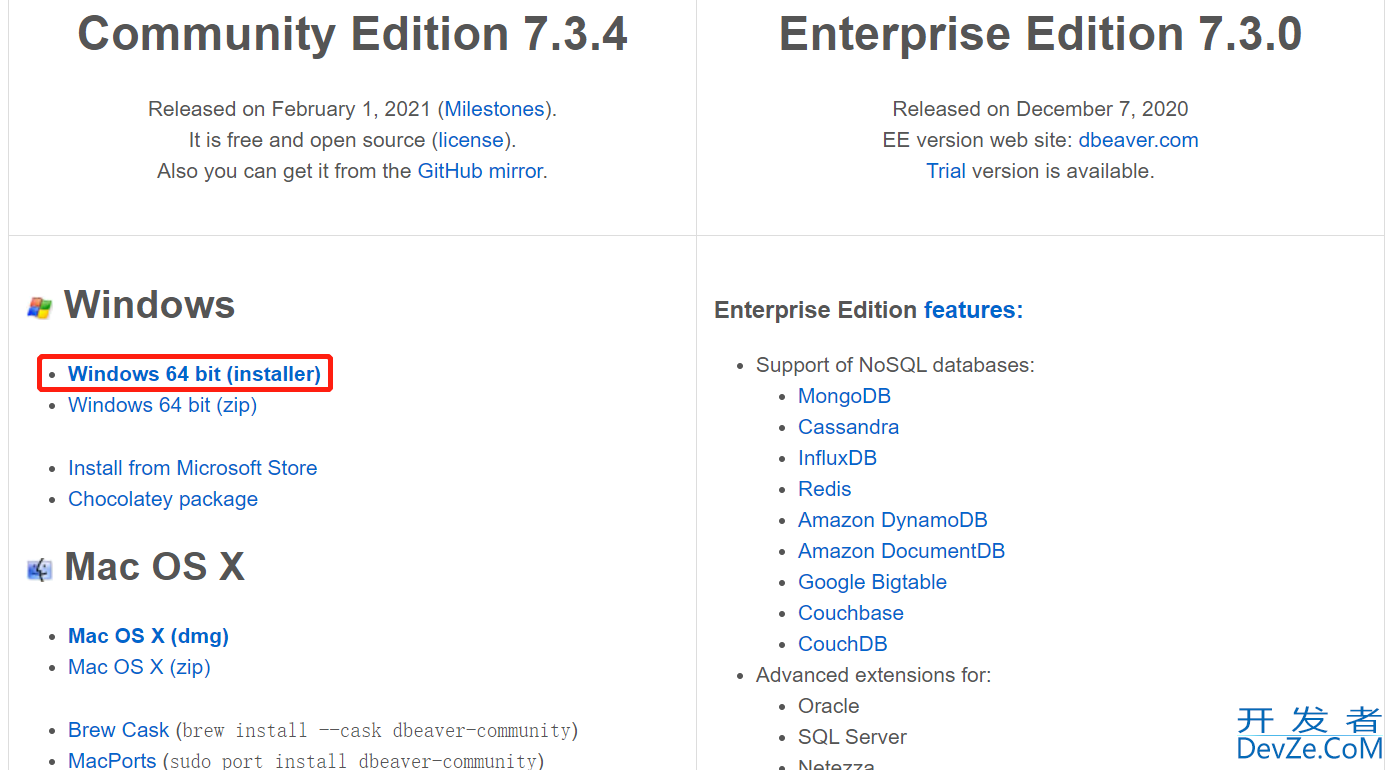Open the MacPorts link
This screenshot has height=770, width=1393.
click(112, 761)
